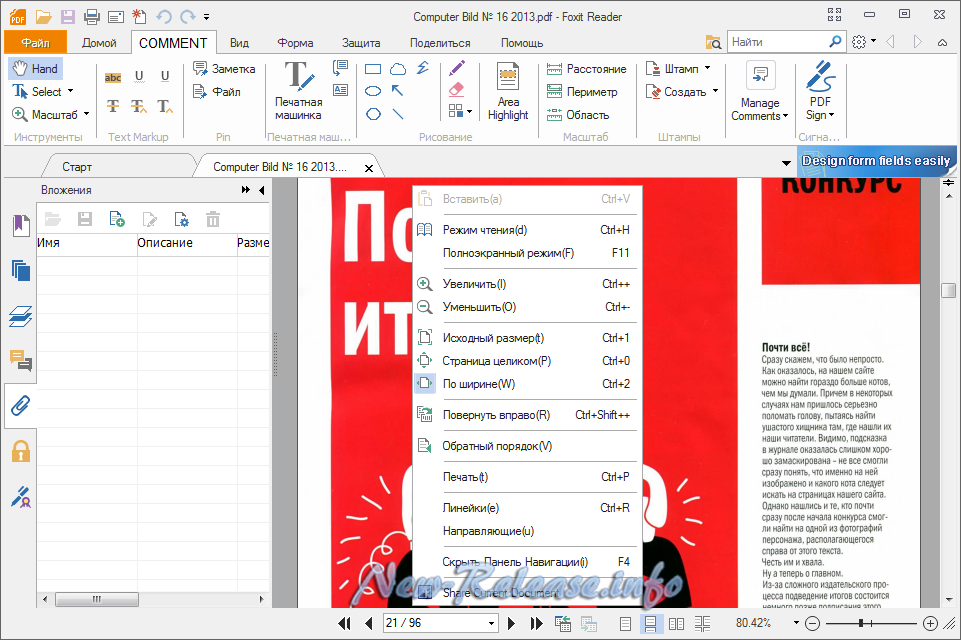Click the vertical document scrollbar thumb
This screenshot has height=640, width=961.
click(949, 290)
